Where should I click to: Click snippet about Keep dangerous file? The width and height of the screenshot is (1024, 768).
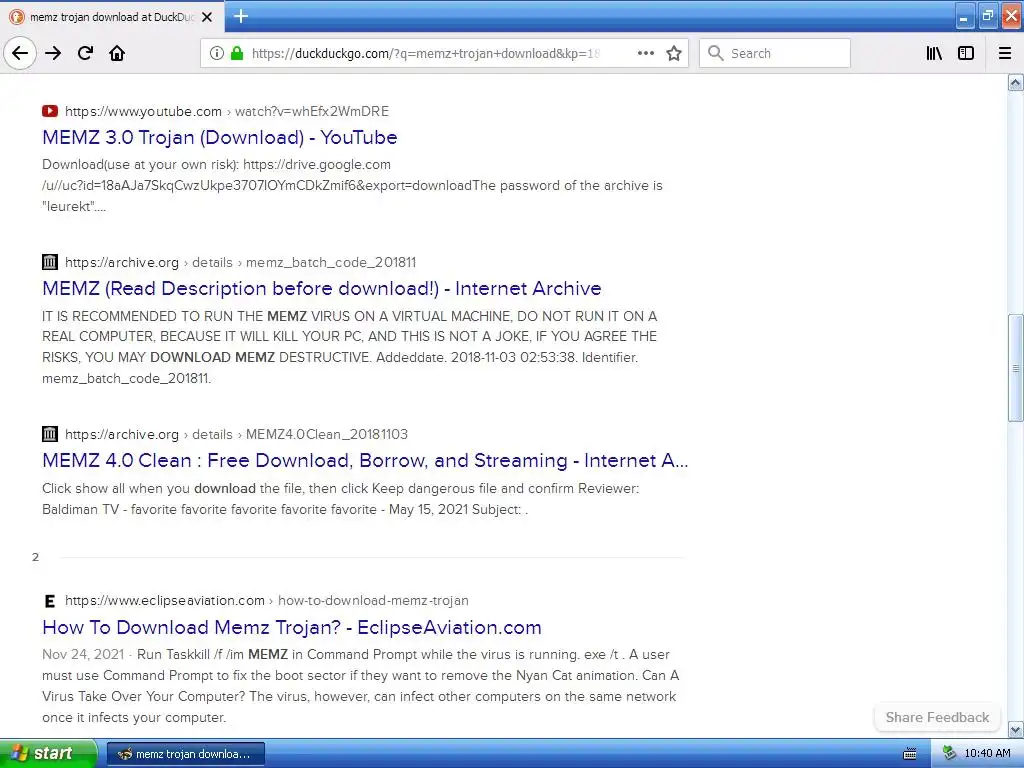tap(340, 499)
